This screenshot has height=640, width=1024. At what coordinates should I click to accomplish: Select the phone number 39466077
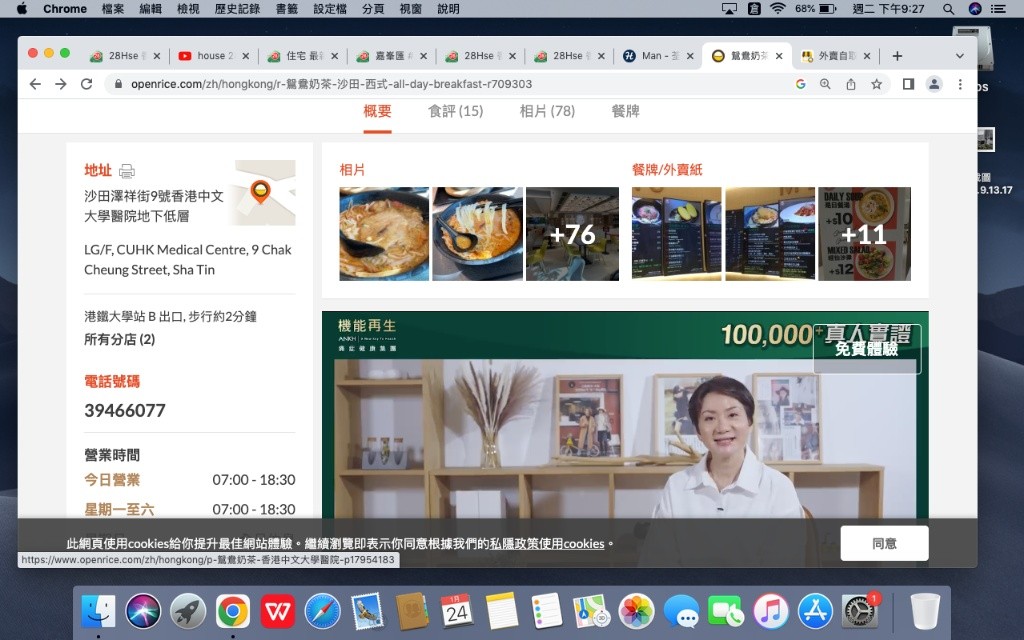[125, 410]
